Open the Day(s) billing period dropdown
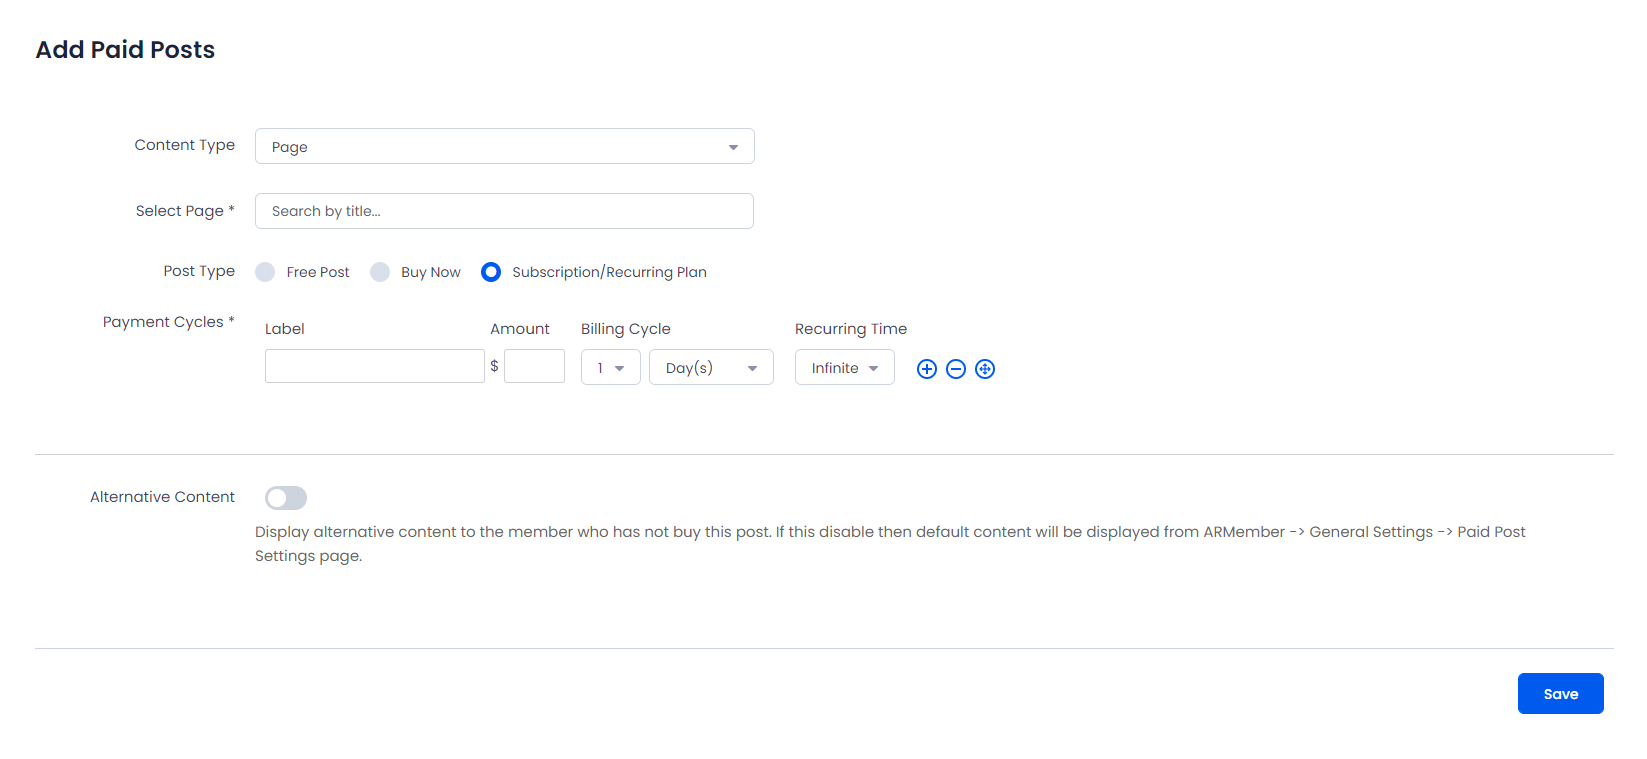The height and width of the screenshot is (759, 1647). click(x=711, y=367)
